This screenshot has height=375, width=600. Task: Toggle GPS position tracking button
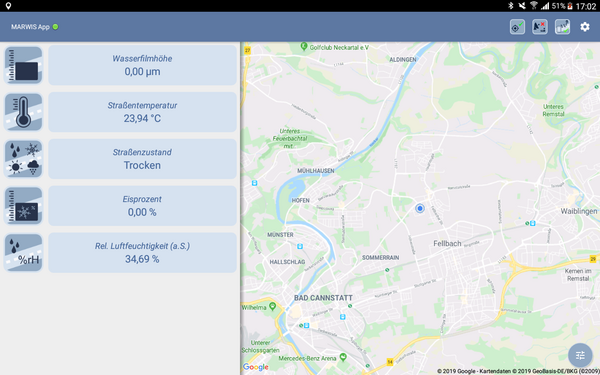pyautogui.click(x=517, y=27)
